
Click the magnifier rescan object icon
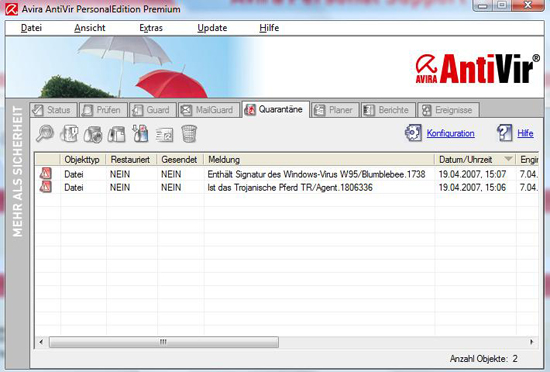[45, 134]
